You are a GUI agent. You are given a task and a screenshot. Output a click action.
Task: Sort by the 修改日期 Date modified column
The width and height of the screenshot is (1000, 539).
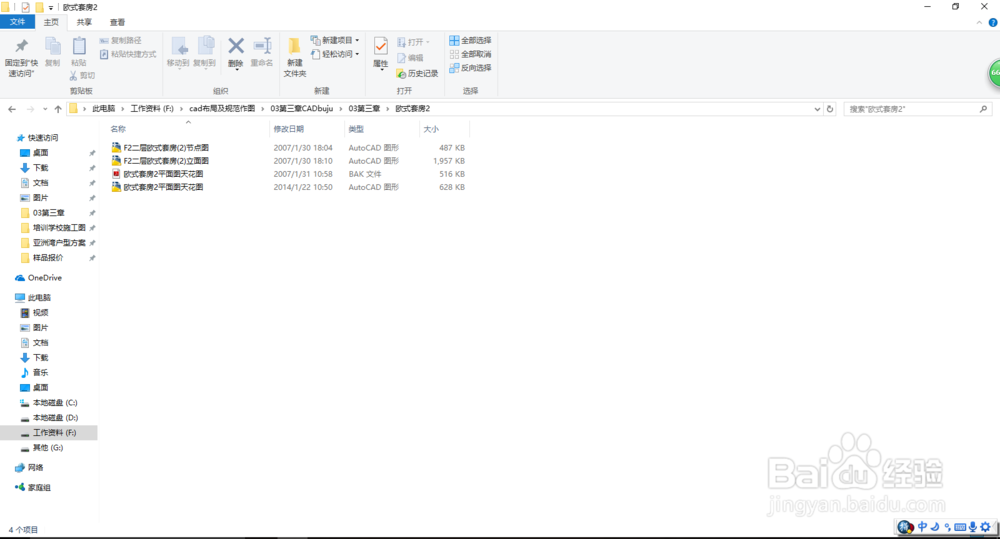click(x=288, y=129)
